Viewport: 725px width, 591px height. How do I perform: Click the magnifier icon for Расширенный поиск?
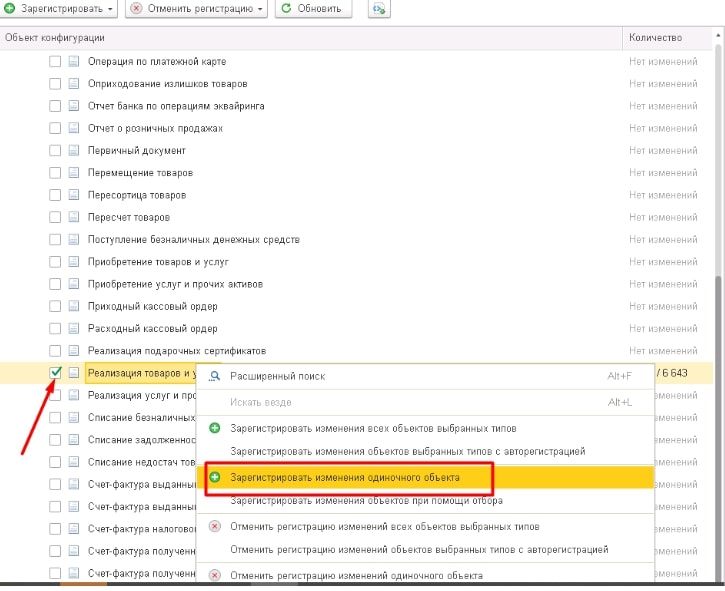pos(214,376)
